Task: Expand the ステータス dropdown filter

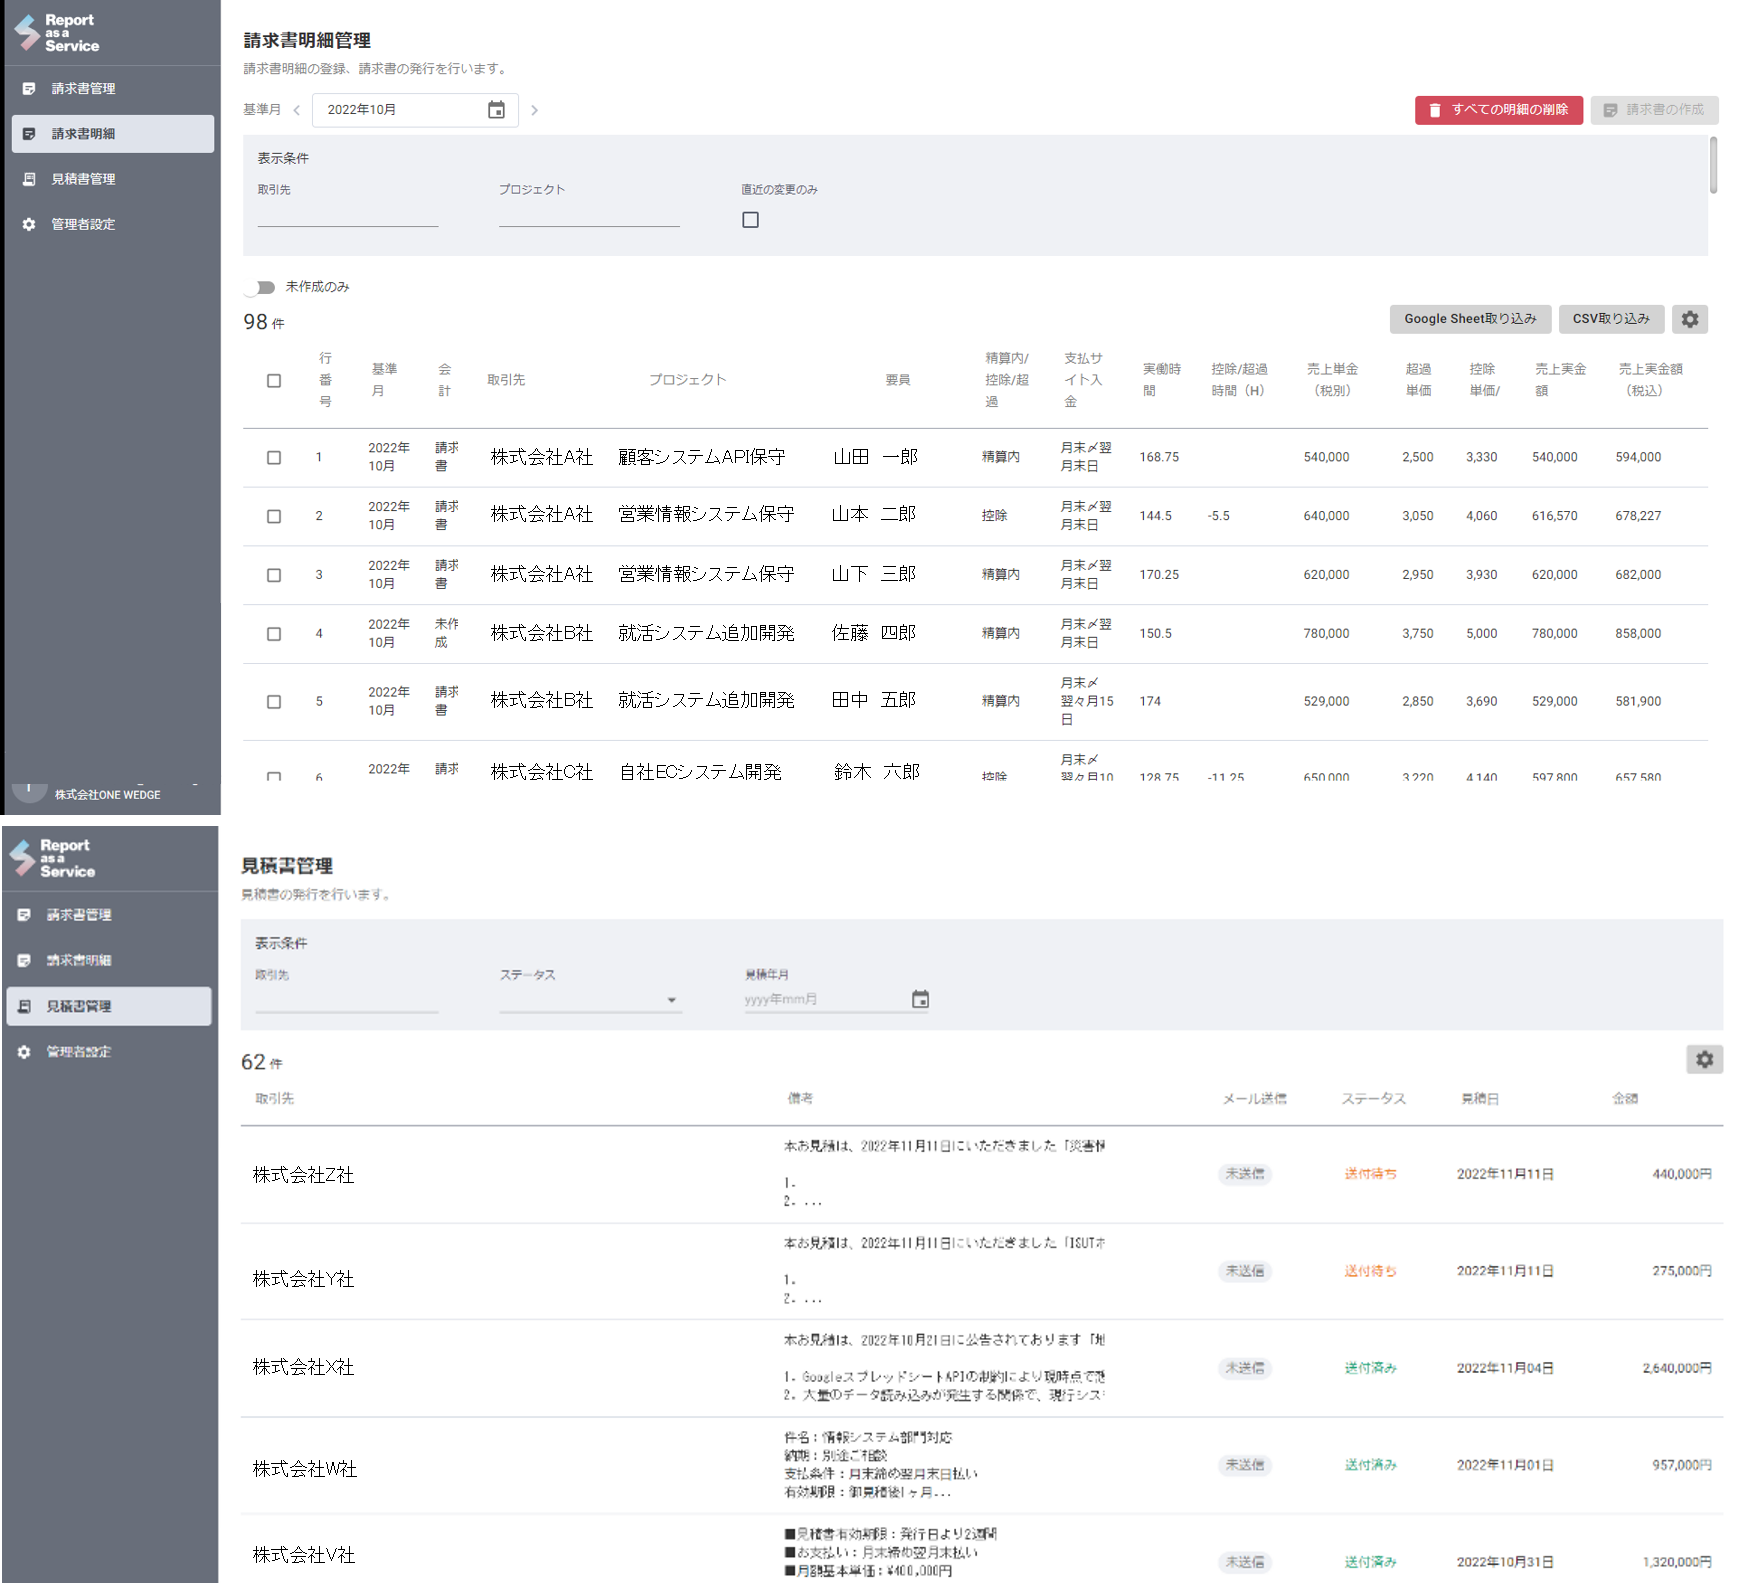Action: pos(590,999)
